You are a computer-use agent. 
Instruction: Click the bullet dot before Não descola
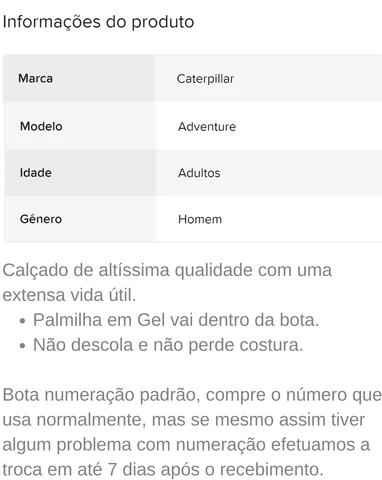tap(23, 346)
